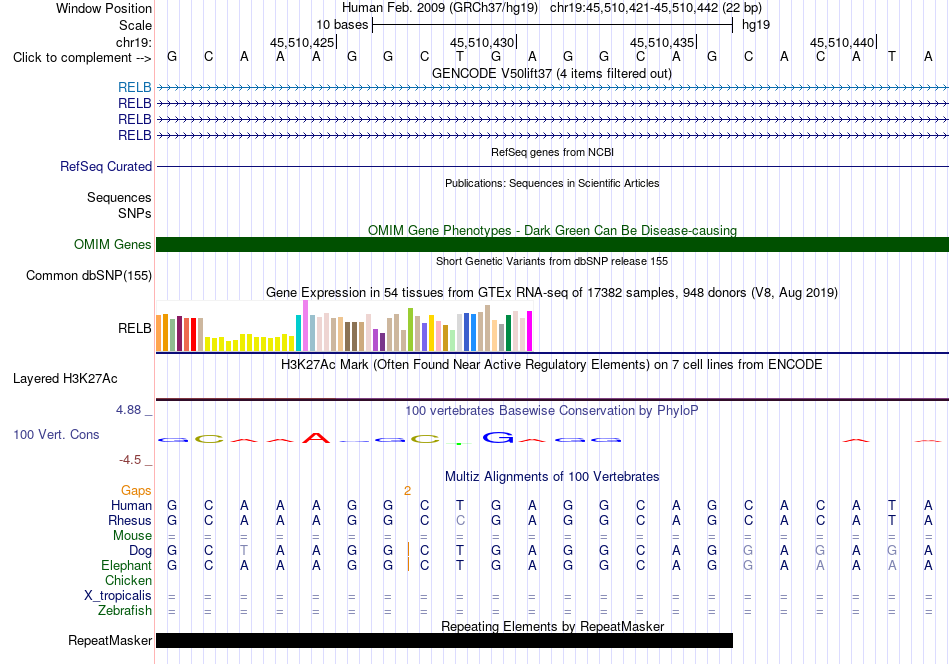Click the Dog alignment row label

pyautogui.click(x=140, y=550)
